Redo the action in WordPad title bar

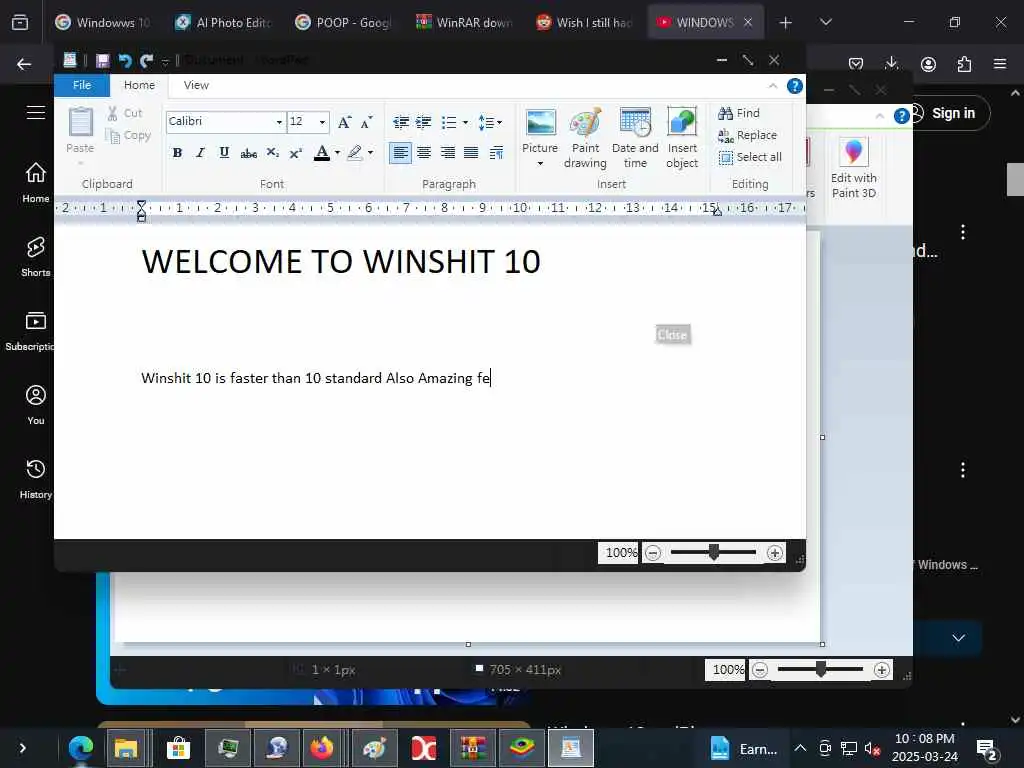pyautogui.click(x=147, y=61)
